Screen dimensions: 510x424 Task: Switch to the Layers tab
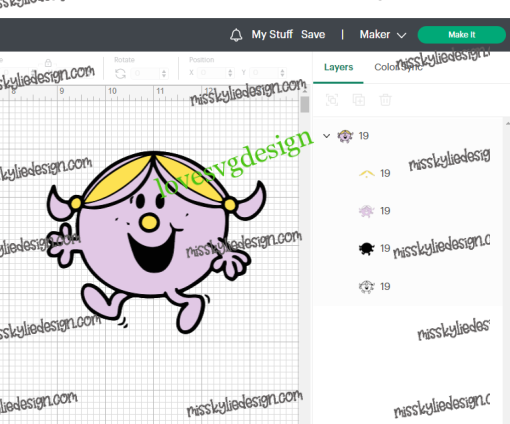tap(338, 67)
